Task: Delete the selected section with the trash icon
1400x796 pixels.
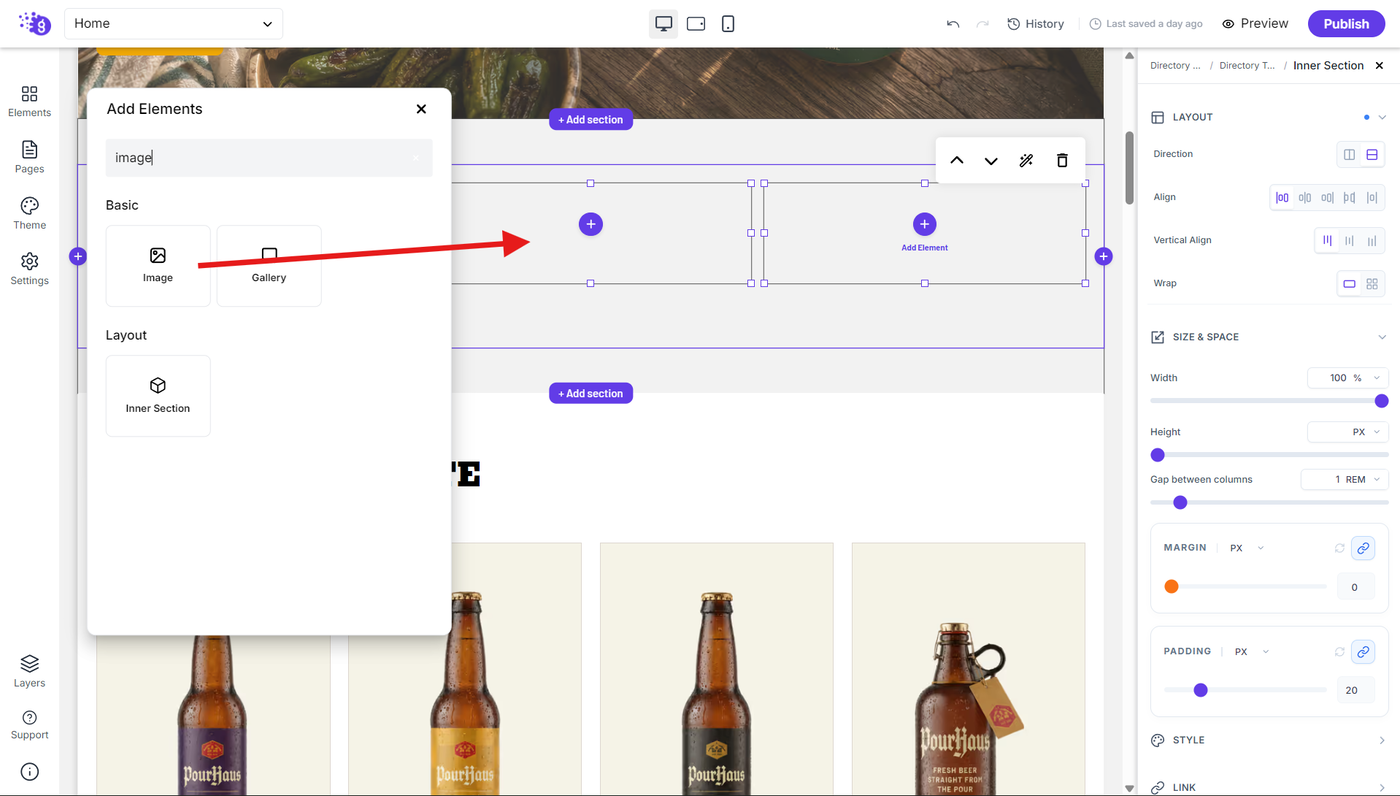Action: point(1062,160)
